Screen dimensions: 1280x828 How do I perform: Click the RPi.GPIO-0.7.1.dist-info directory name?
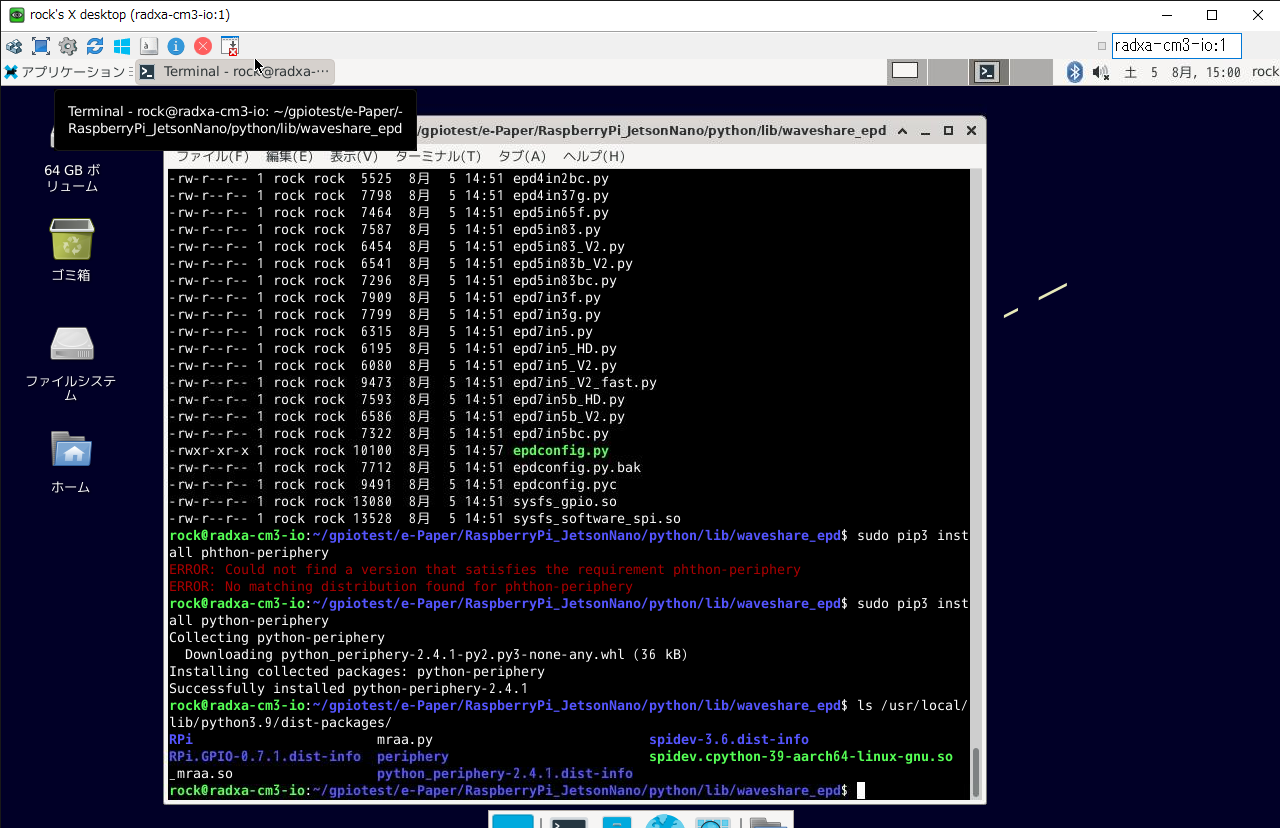tap(265, 757)
